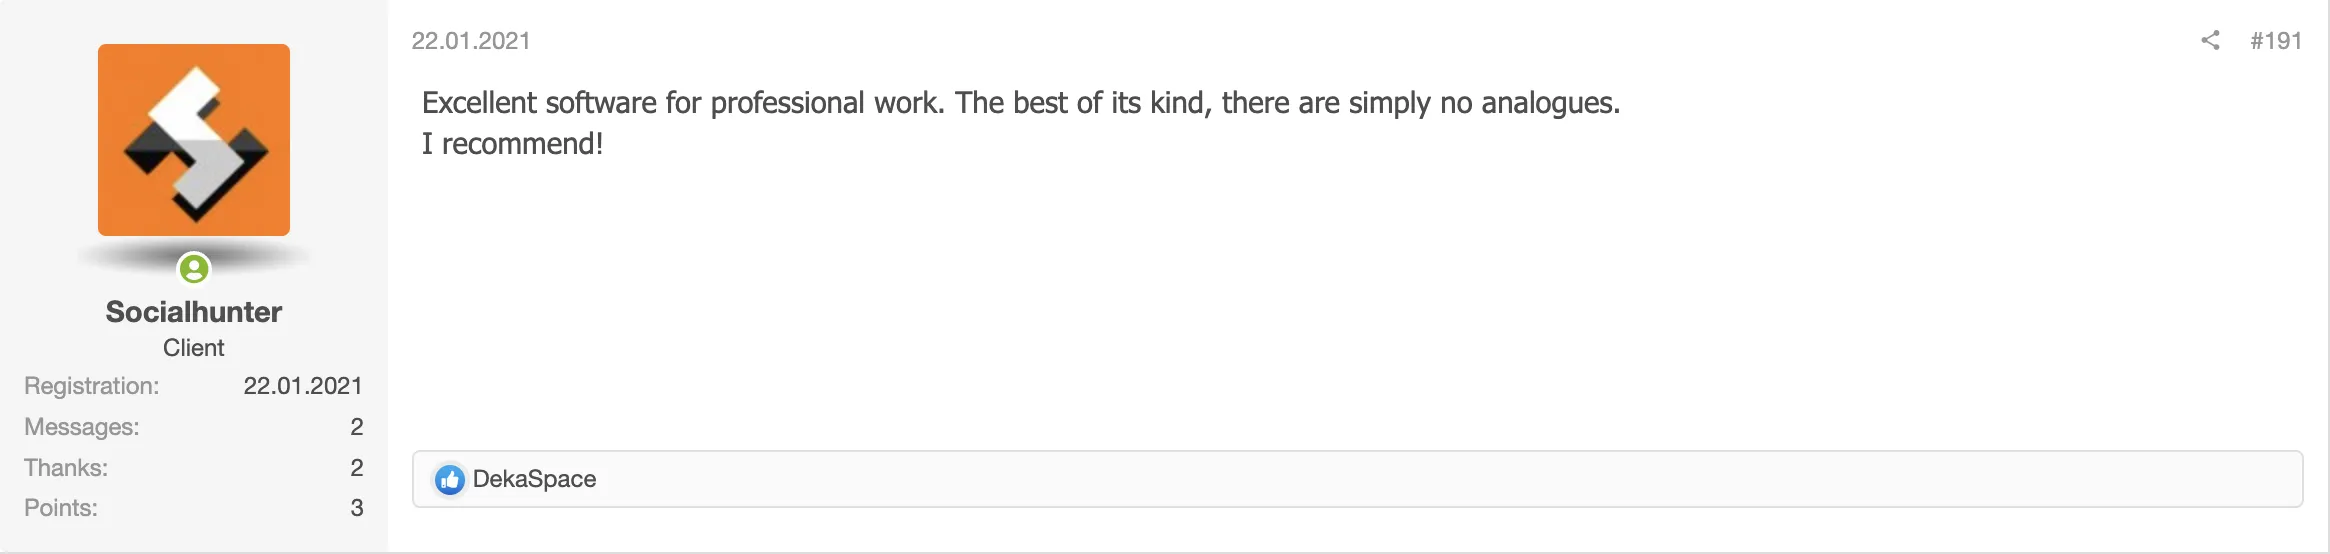
Task: Click the empty area of the likes bar
Action: 1400,479
